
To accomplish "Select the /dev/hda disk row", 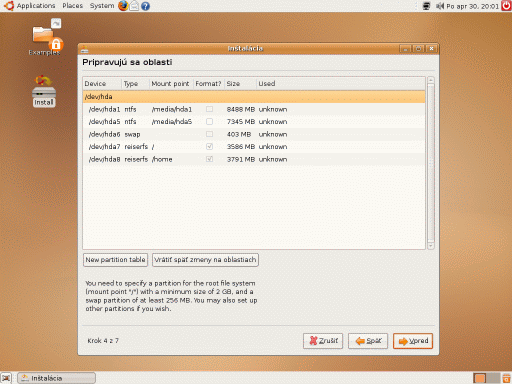I will coord(254,97).
